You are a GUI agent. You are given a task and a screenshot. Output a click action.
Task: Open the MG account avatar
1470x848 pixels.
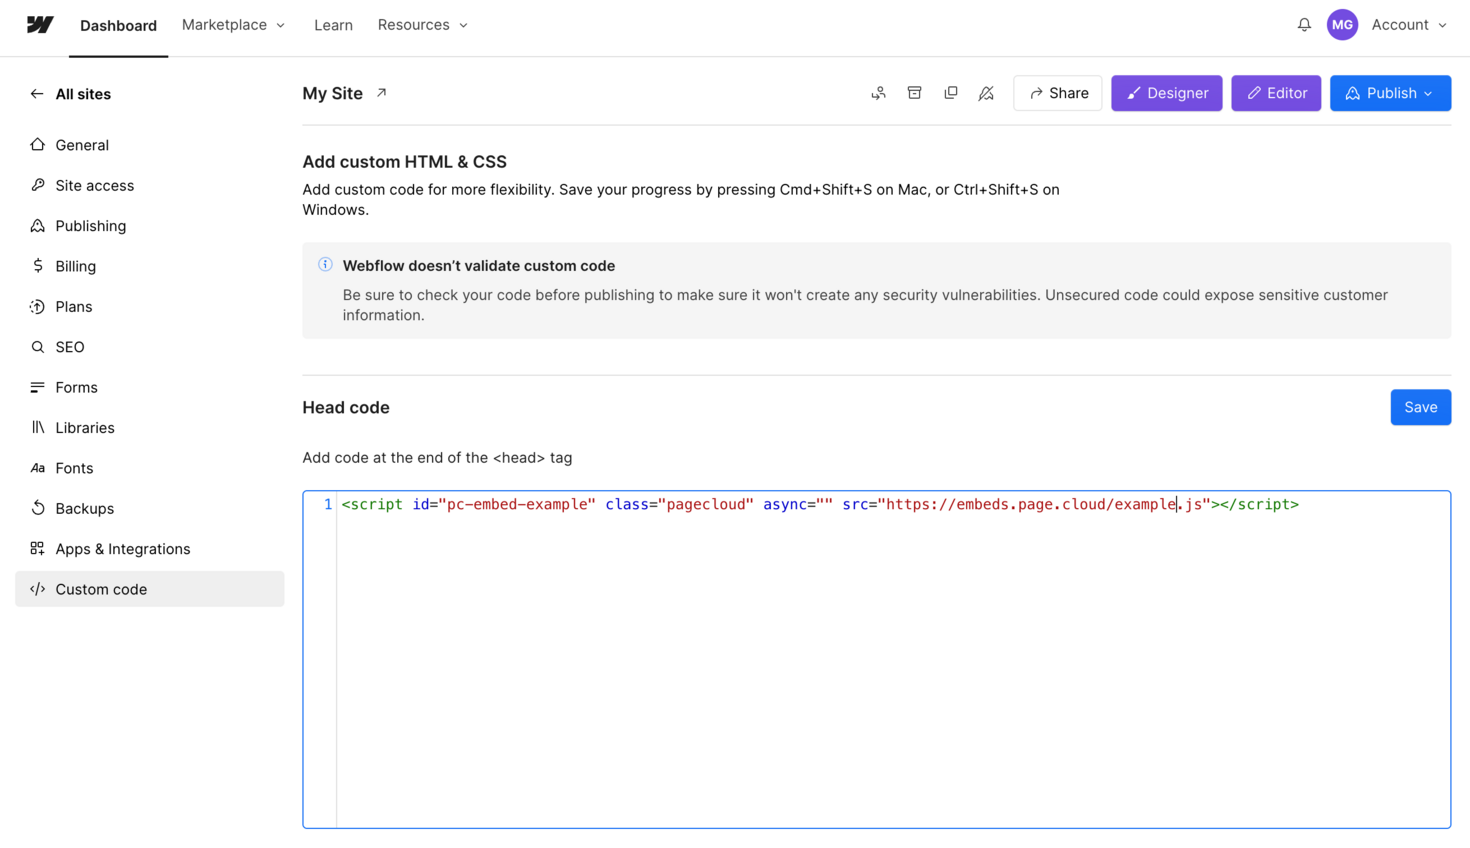(1342, 24)
